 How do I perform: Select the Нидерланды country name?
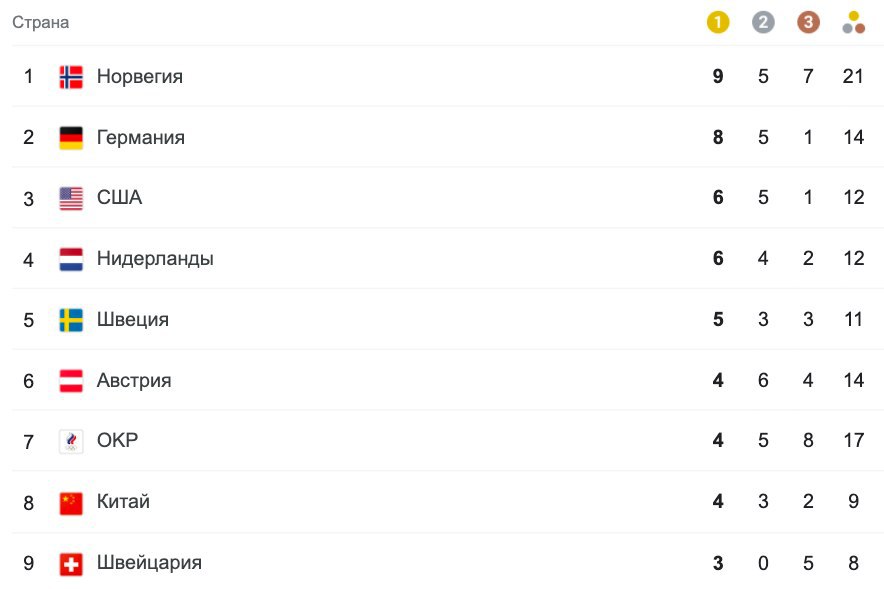point(155,259)
